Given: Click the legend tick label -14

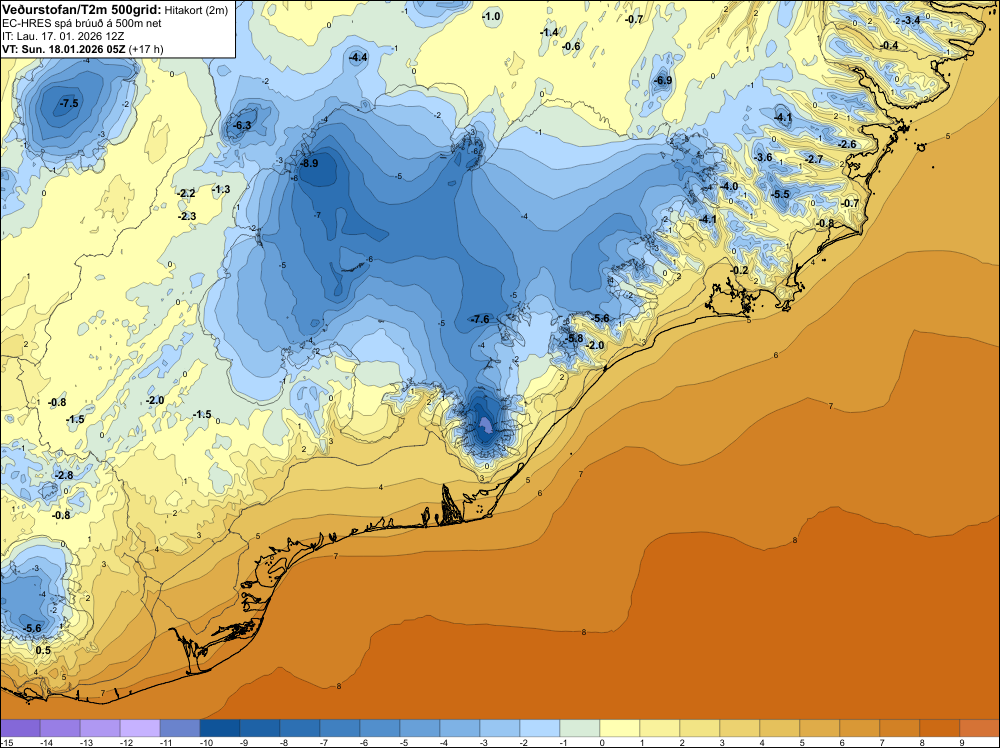Looking at the screenshot, I should point(46,742).
